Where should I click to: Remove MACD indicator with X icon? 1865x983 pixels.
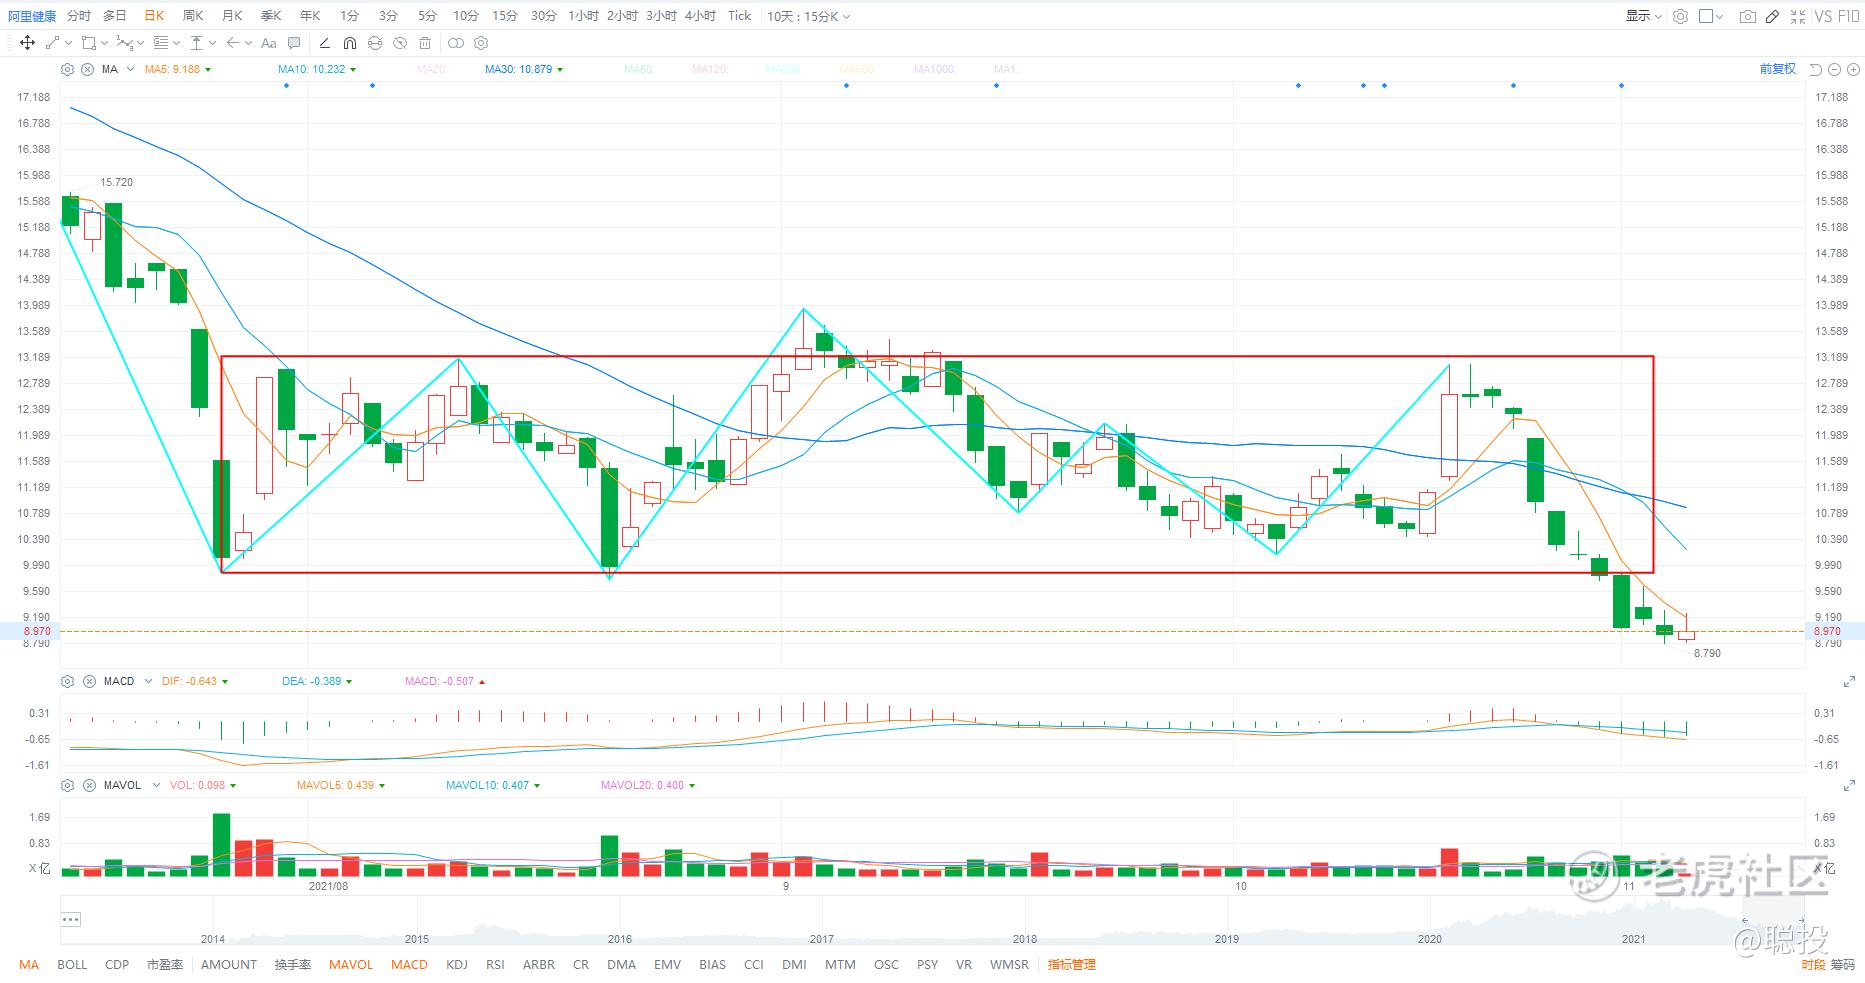87,681
